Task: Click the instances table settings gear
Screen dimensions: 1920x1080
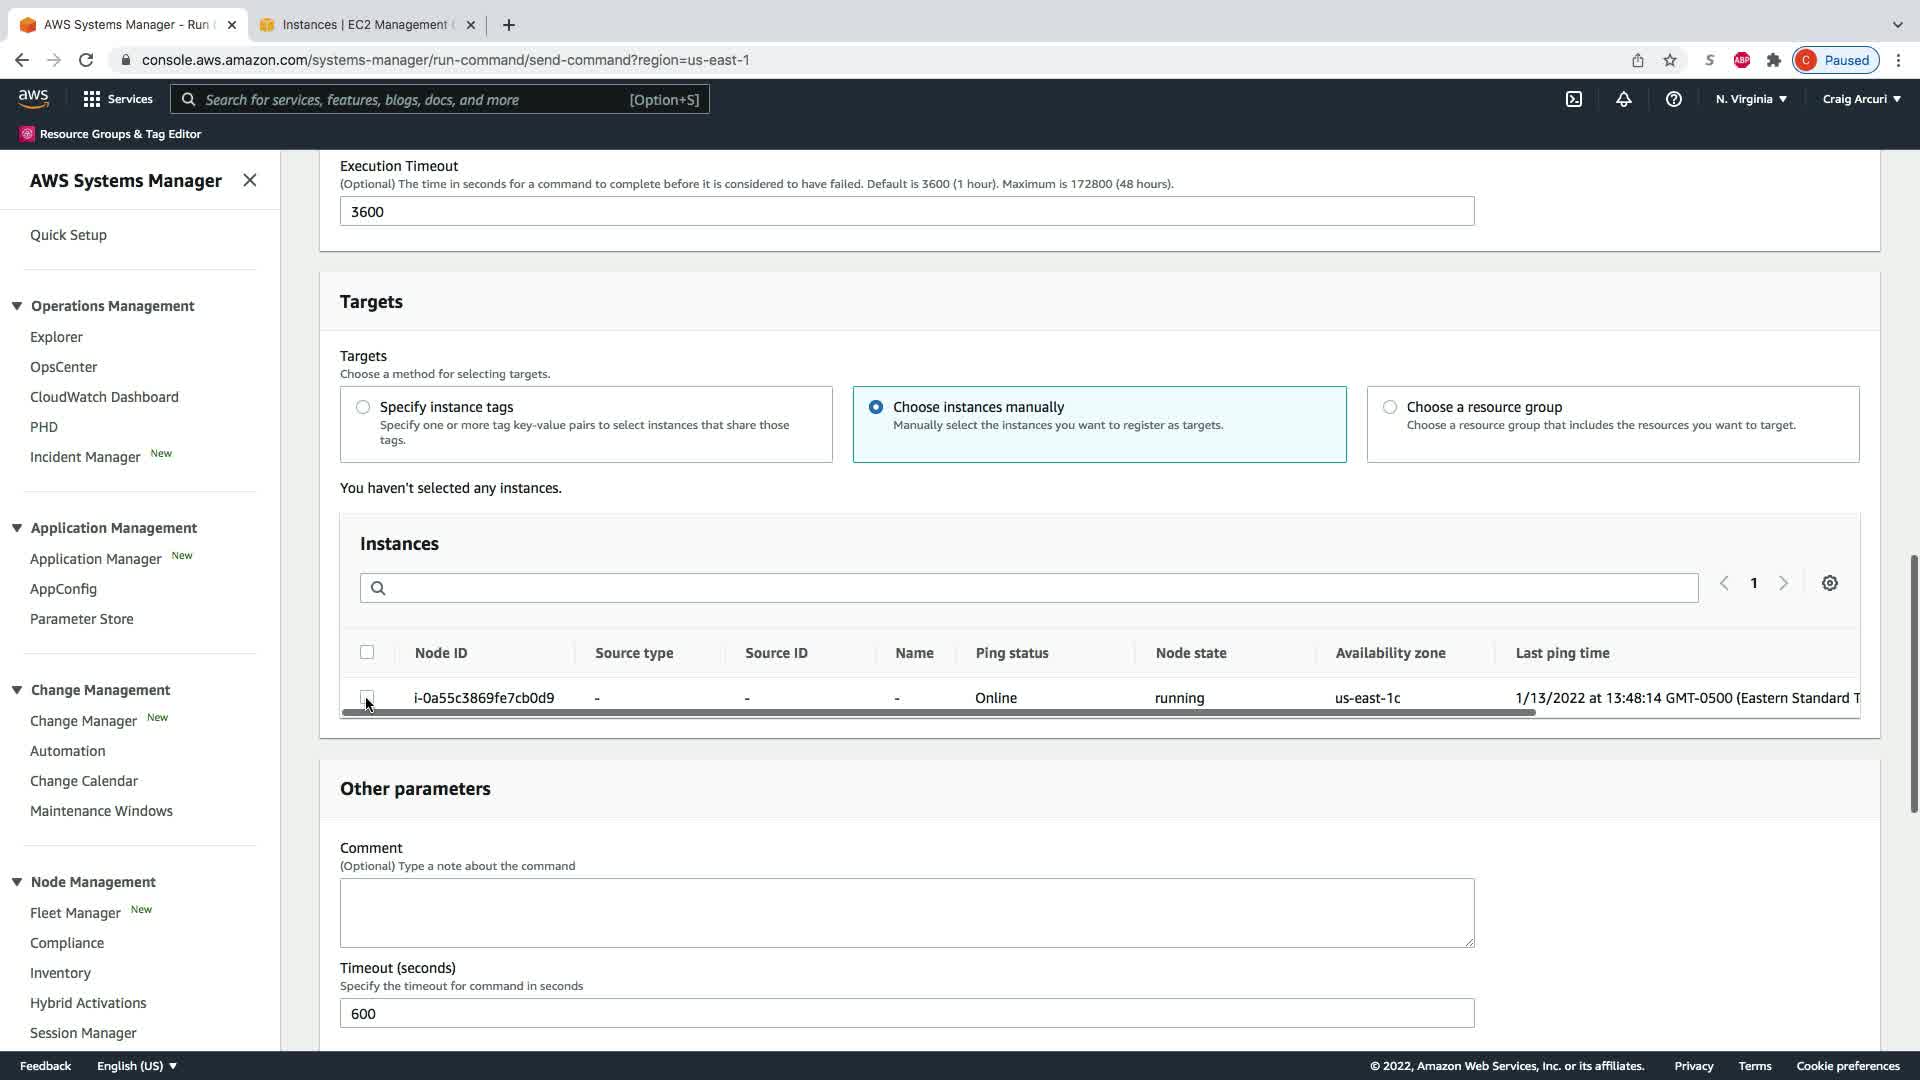Action: point(1829,583)
